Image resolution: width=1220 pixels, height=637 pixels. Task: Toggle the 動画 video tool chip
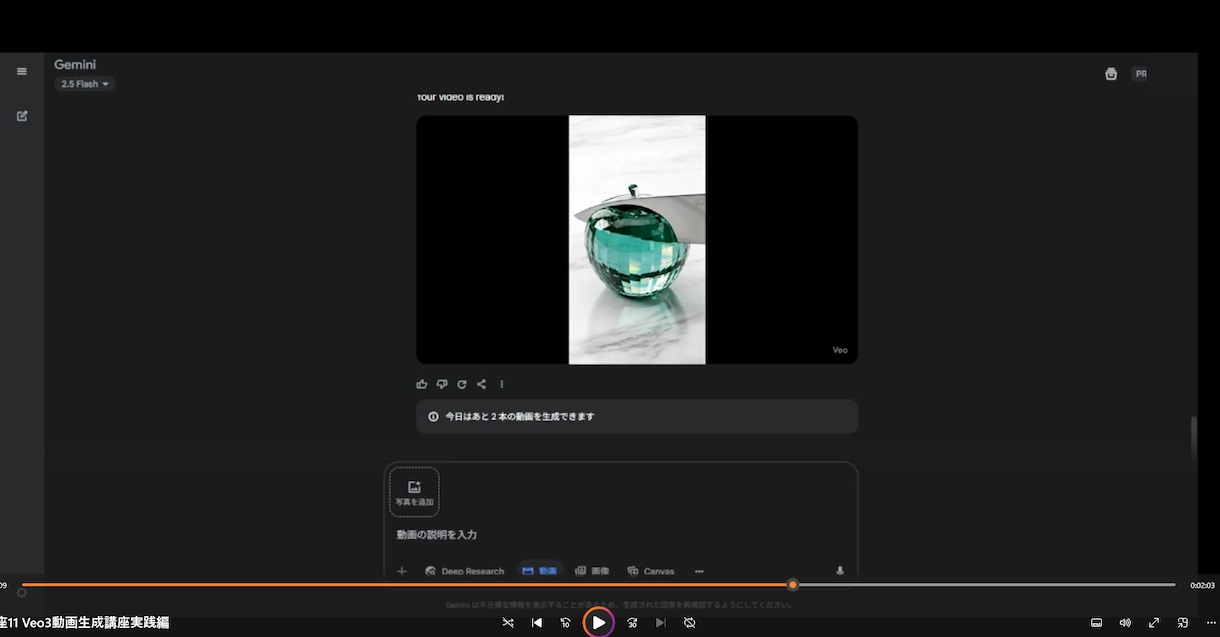pyautogui.click(x=540, y=571)
